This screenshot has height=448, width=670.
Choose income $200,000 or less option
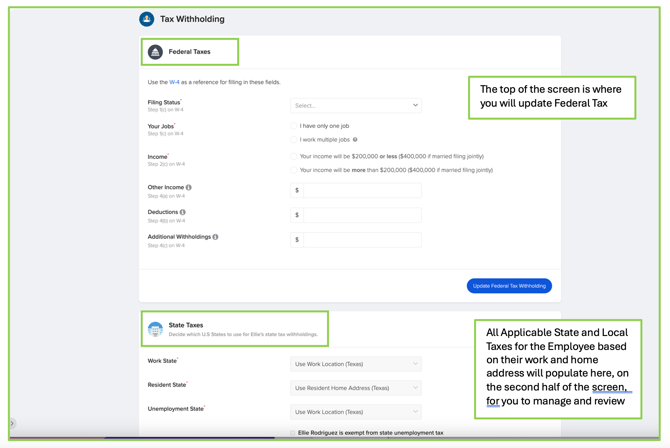(x=294, y=156)
